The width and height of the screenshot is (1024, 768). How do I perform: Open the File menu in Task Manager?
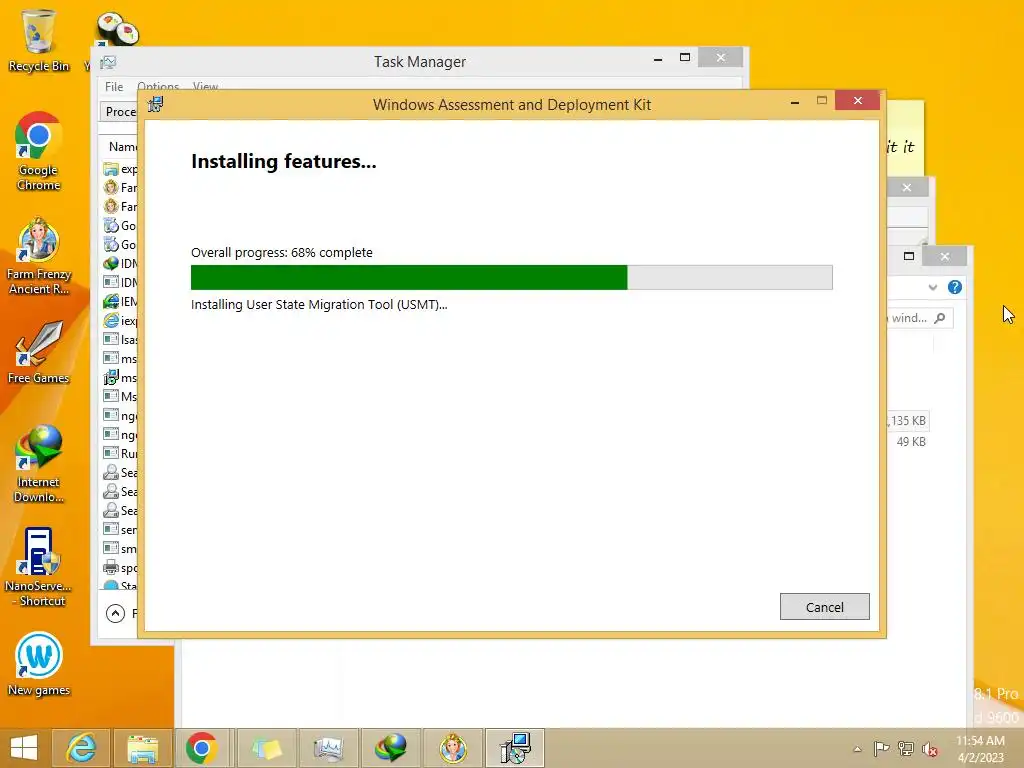(114, 86)
